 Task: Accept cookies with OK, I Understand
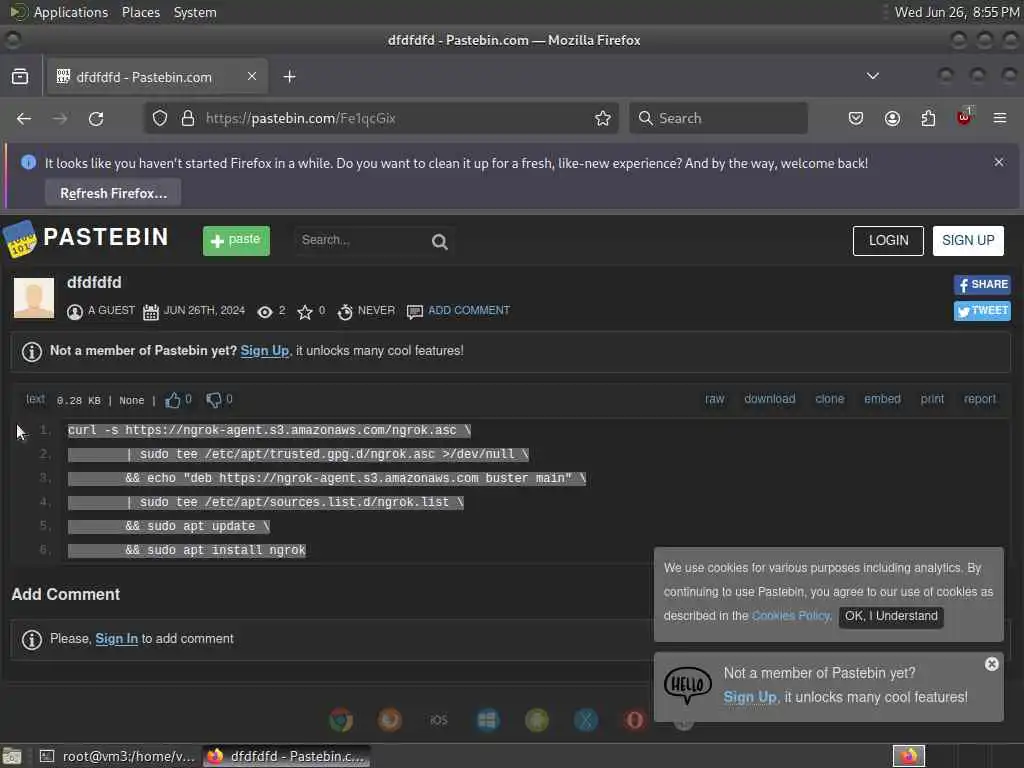tap(891, 616)
